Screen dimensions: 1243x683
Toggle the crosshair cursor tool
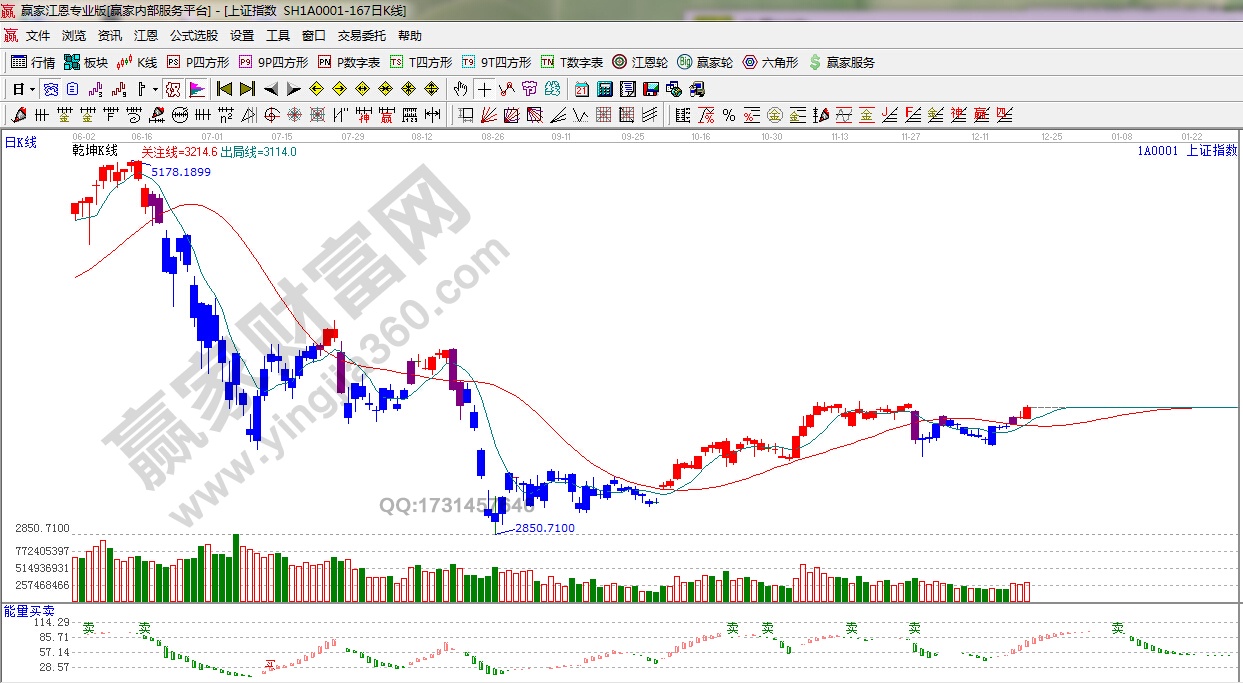point(483,88)
